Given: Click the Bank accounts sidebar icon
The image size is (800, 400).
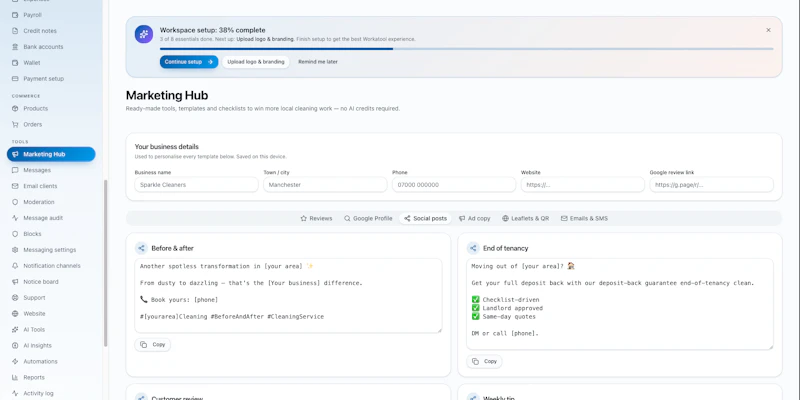Looking at the screenshot, I should click(x=15, y=47).
